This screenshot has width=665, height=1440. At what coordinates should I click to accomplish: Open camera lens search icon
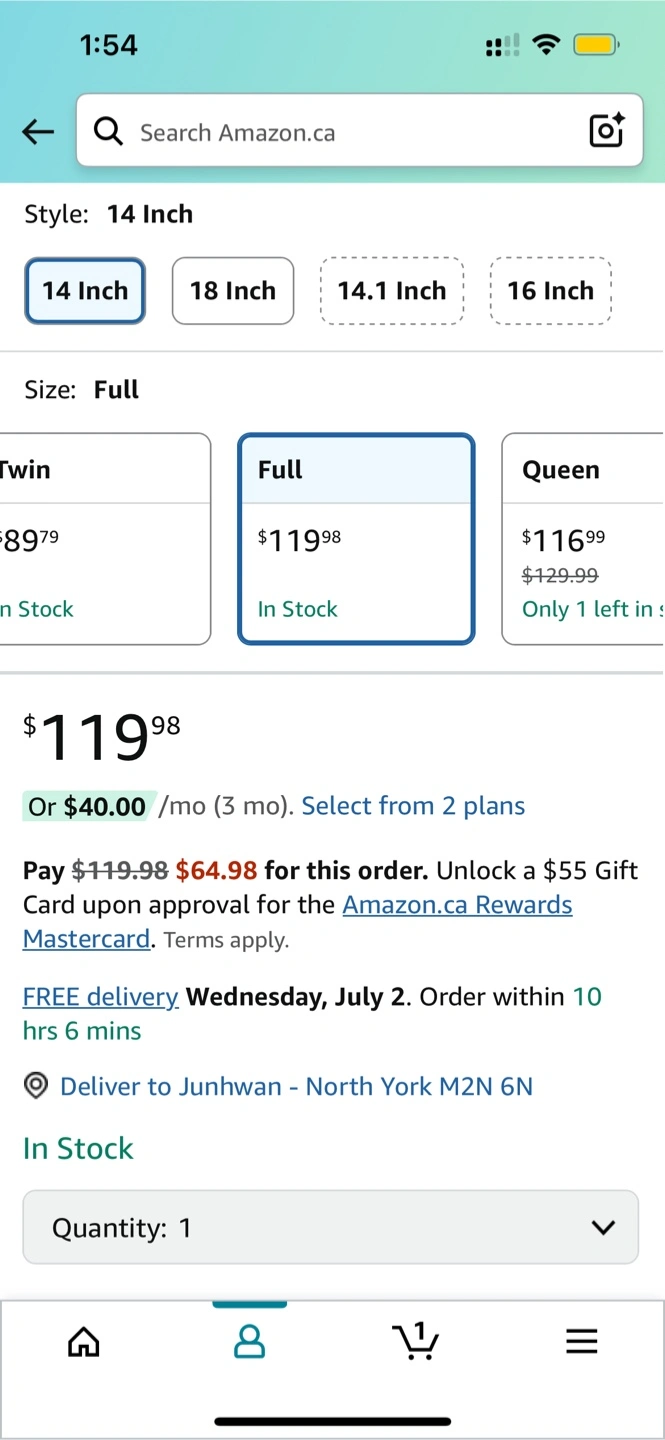click(607, 130)
